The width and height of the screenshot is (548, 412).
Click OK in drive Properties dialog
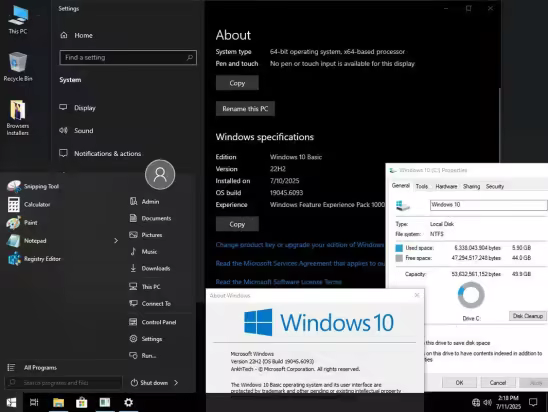459,383
